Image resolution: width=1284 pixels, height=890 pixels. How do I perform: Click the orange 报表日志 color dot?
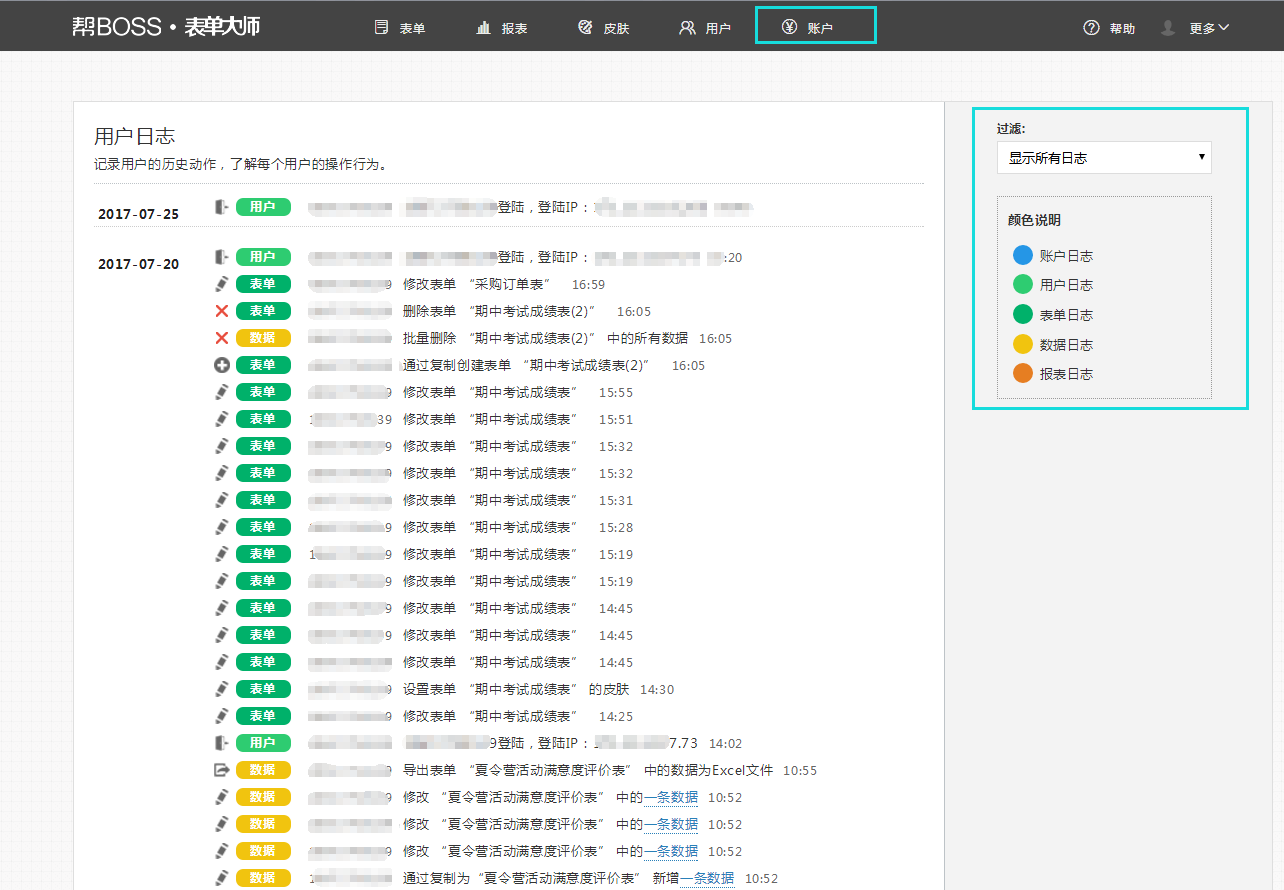pos(1022,374)
